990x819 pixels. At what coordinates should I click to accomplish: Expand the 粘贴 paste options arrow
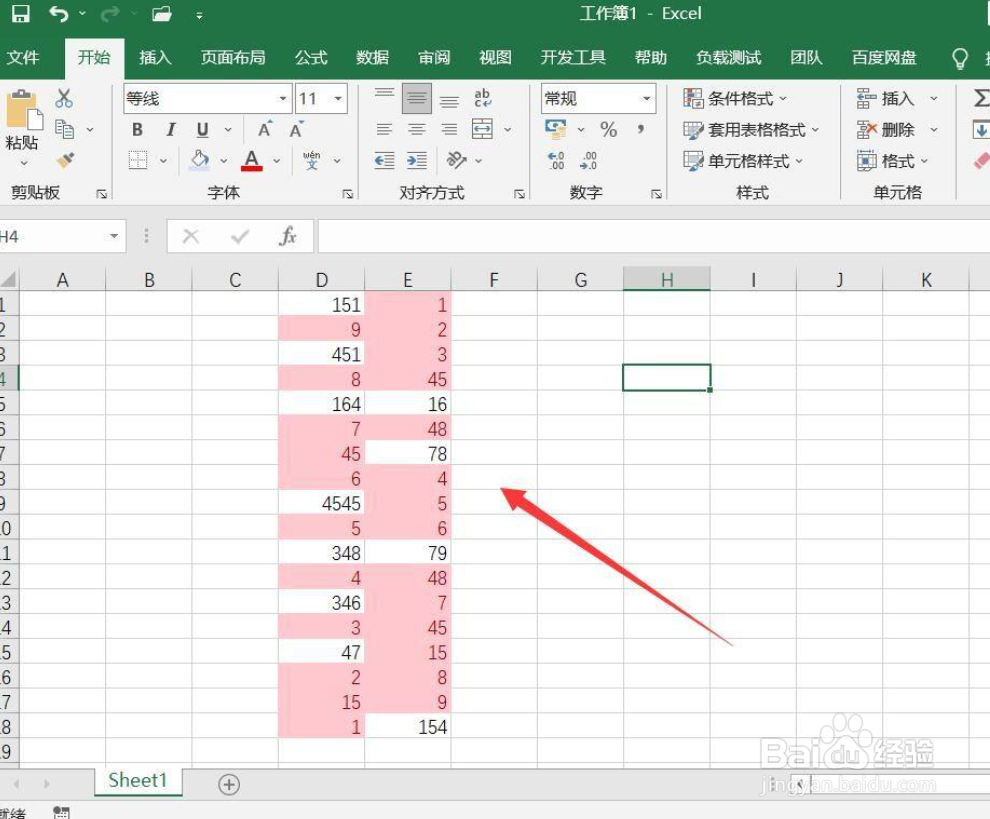tap(23, 163)
